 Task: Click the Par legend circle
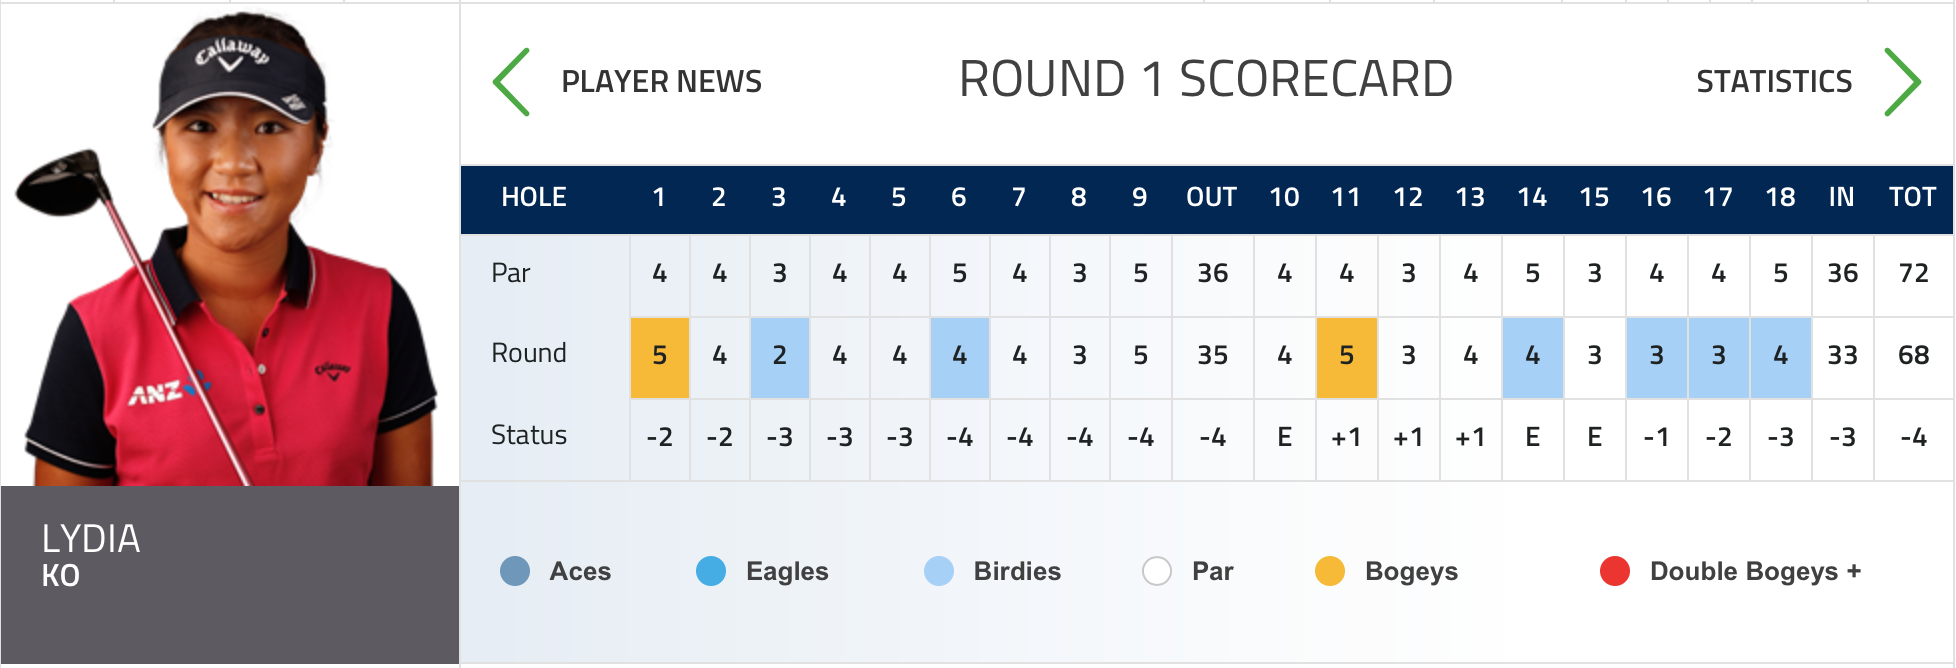(x=1157, y=571)
